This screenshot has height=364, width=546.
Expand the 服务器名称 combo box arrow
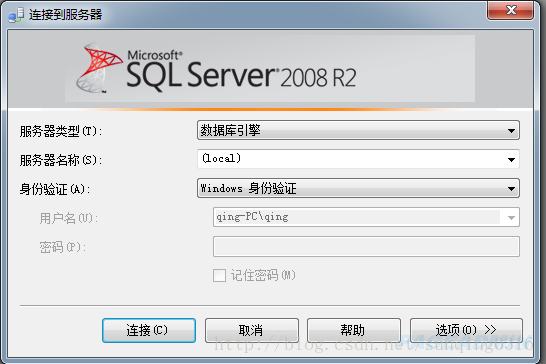click(511, 160)
